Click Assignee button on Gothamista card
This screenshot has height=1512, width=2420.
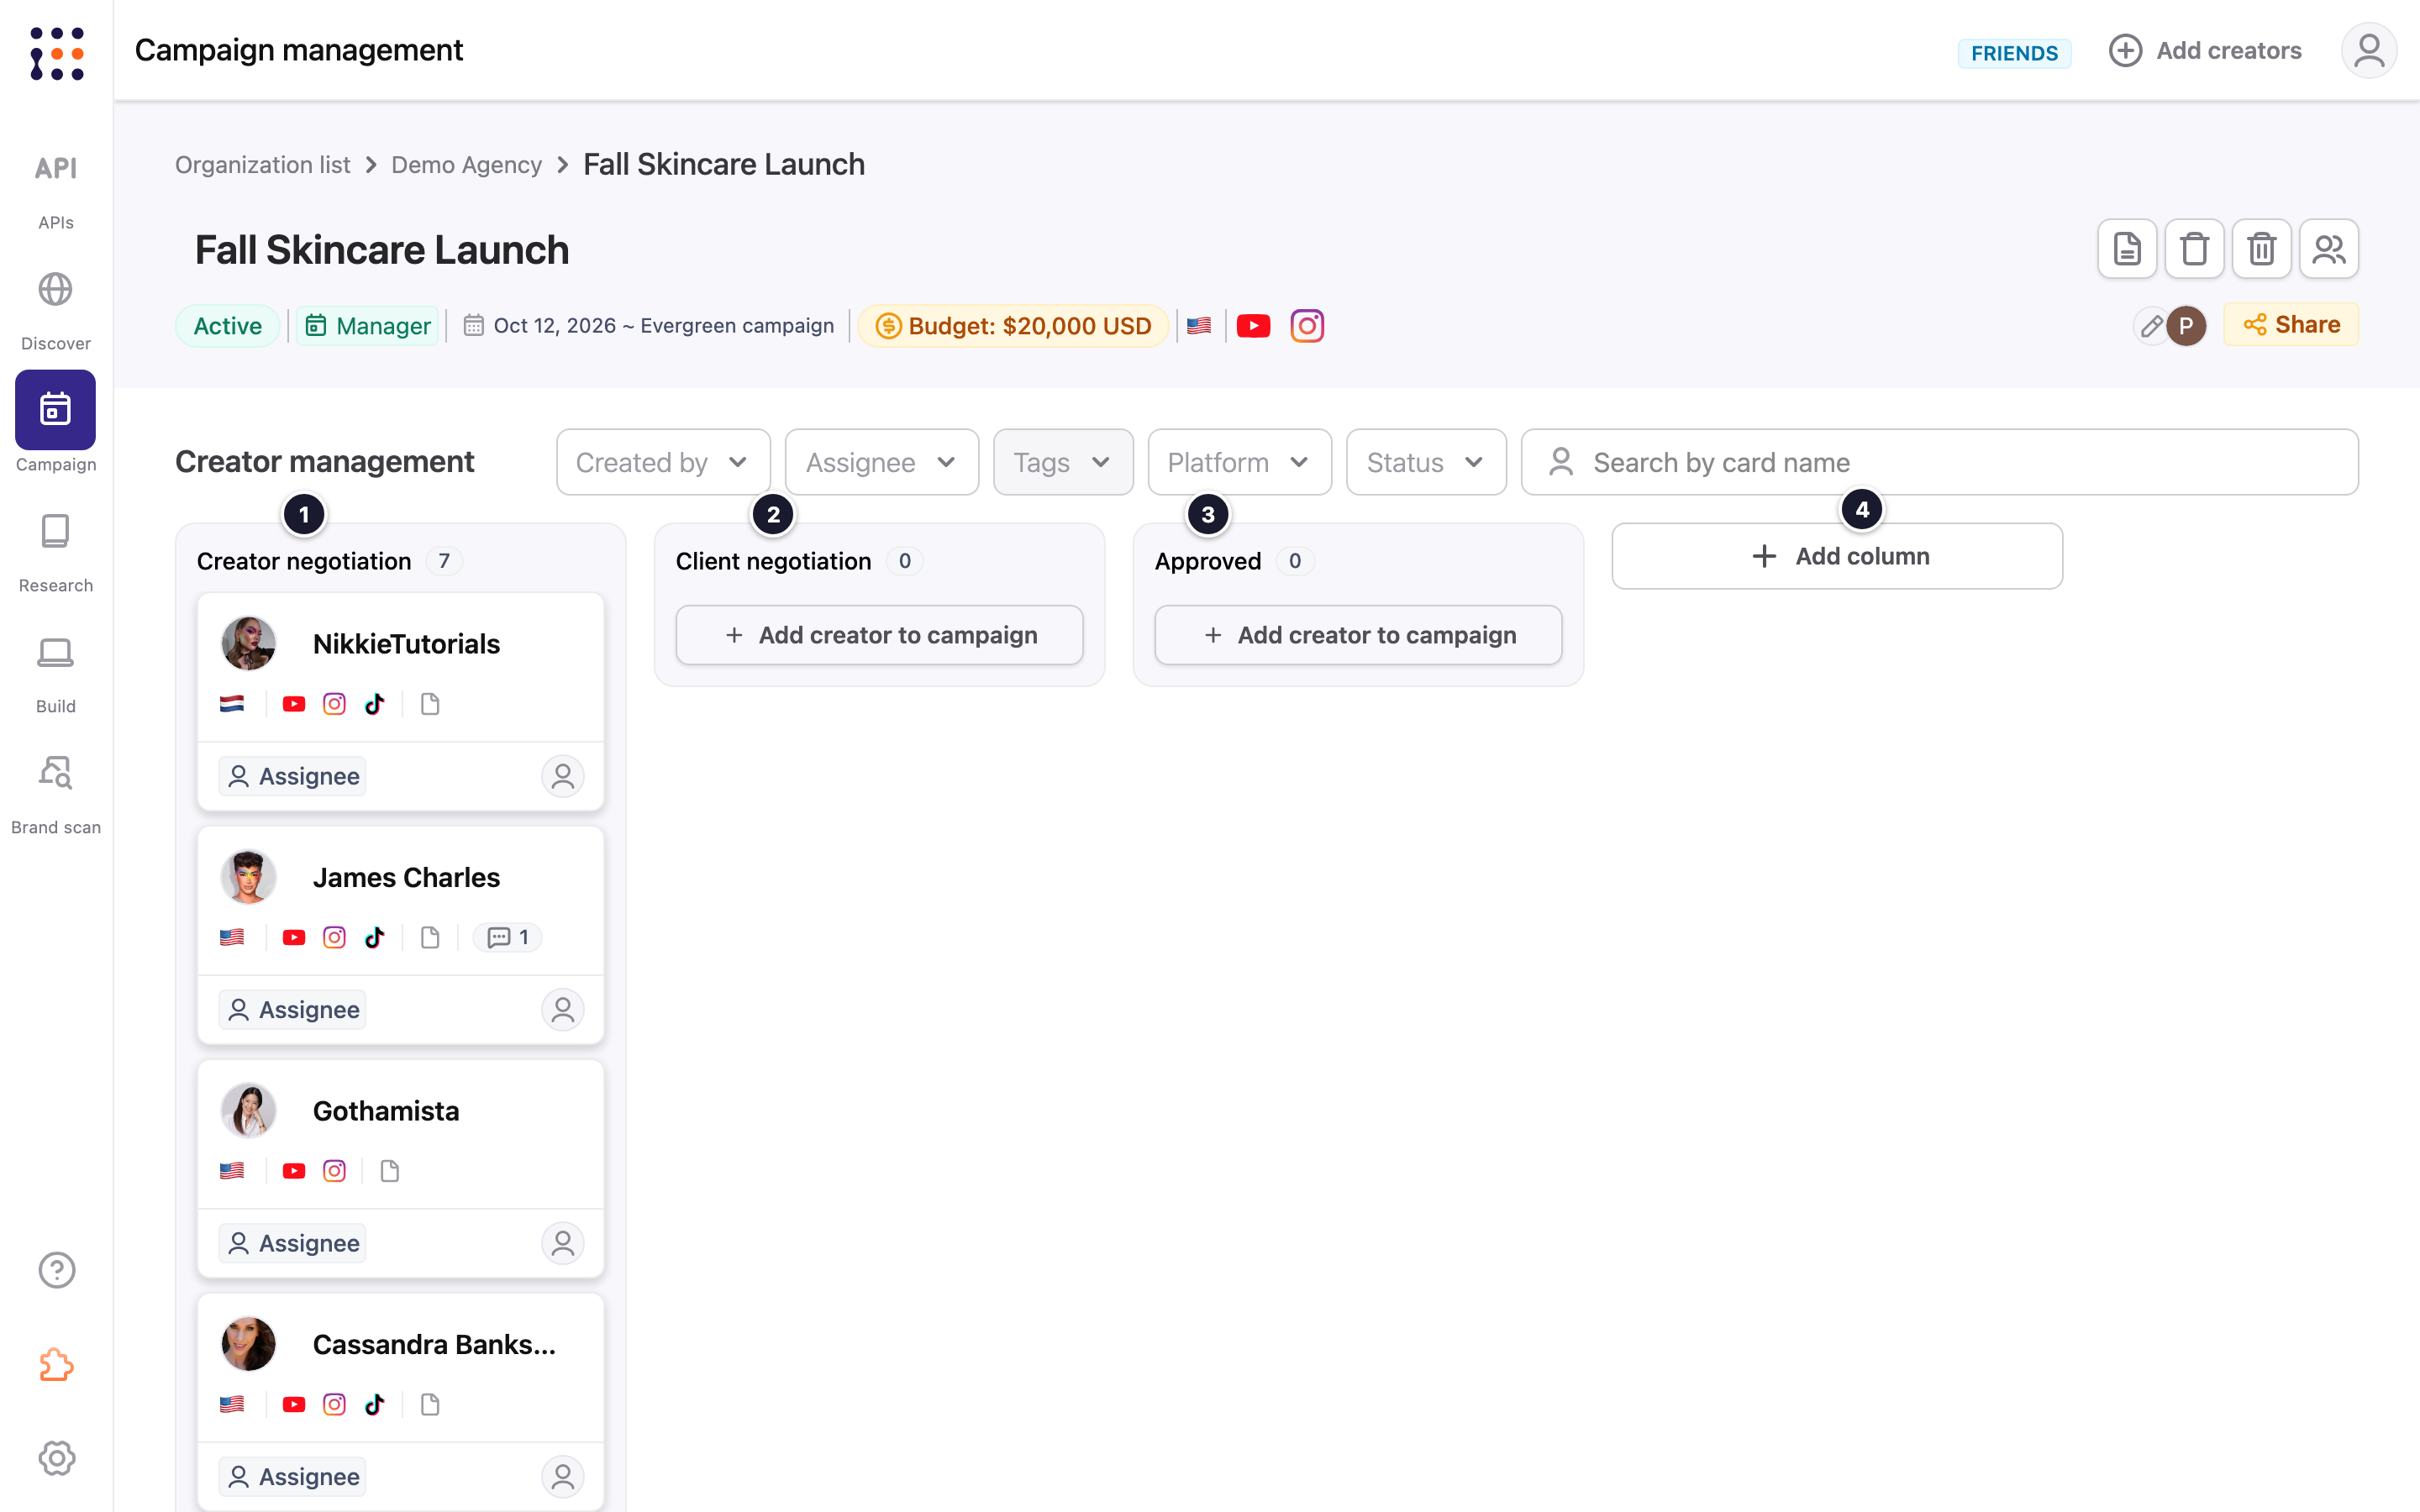tap(293, 1243)
